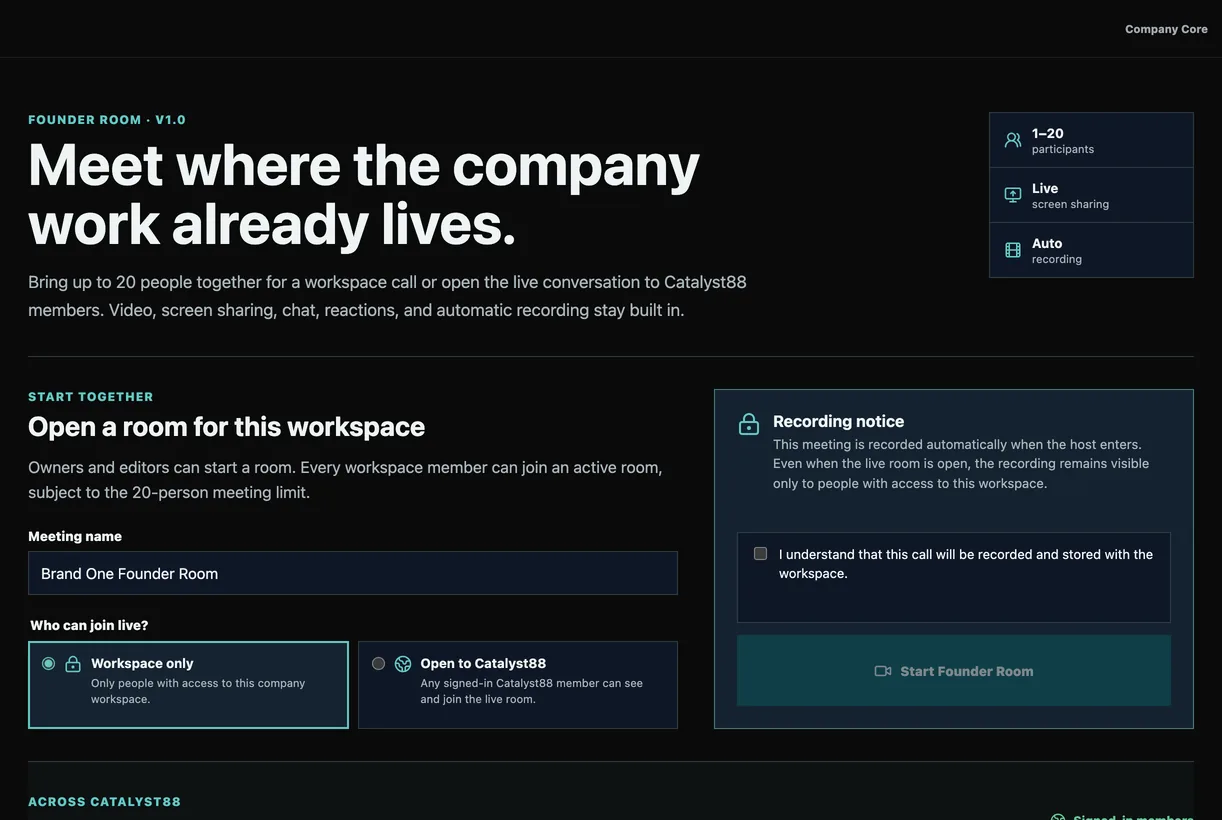1222x820 pixels.
Task: Click the '1–20' participants text
Action: coord(1048,133)
